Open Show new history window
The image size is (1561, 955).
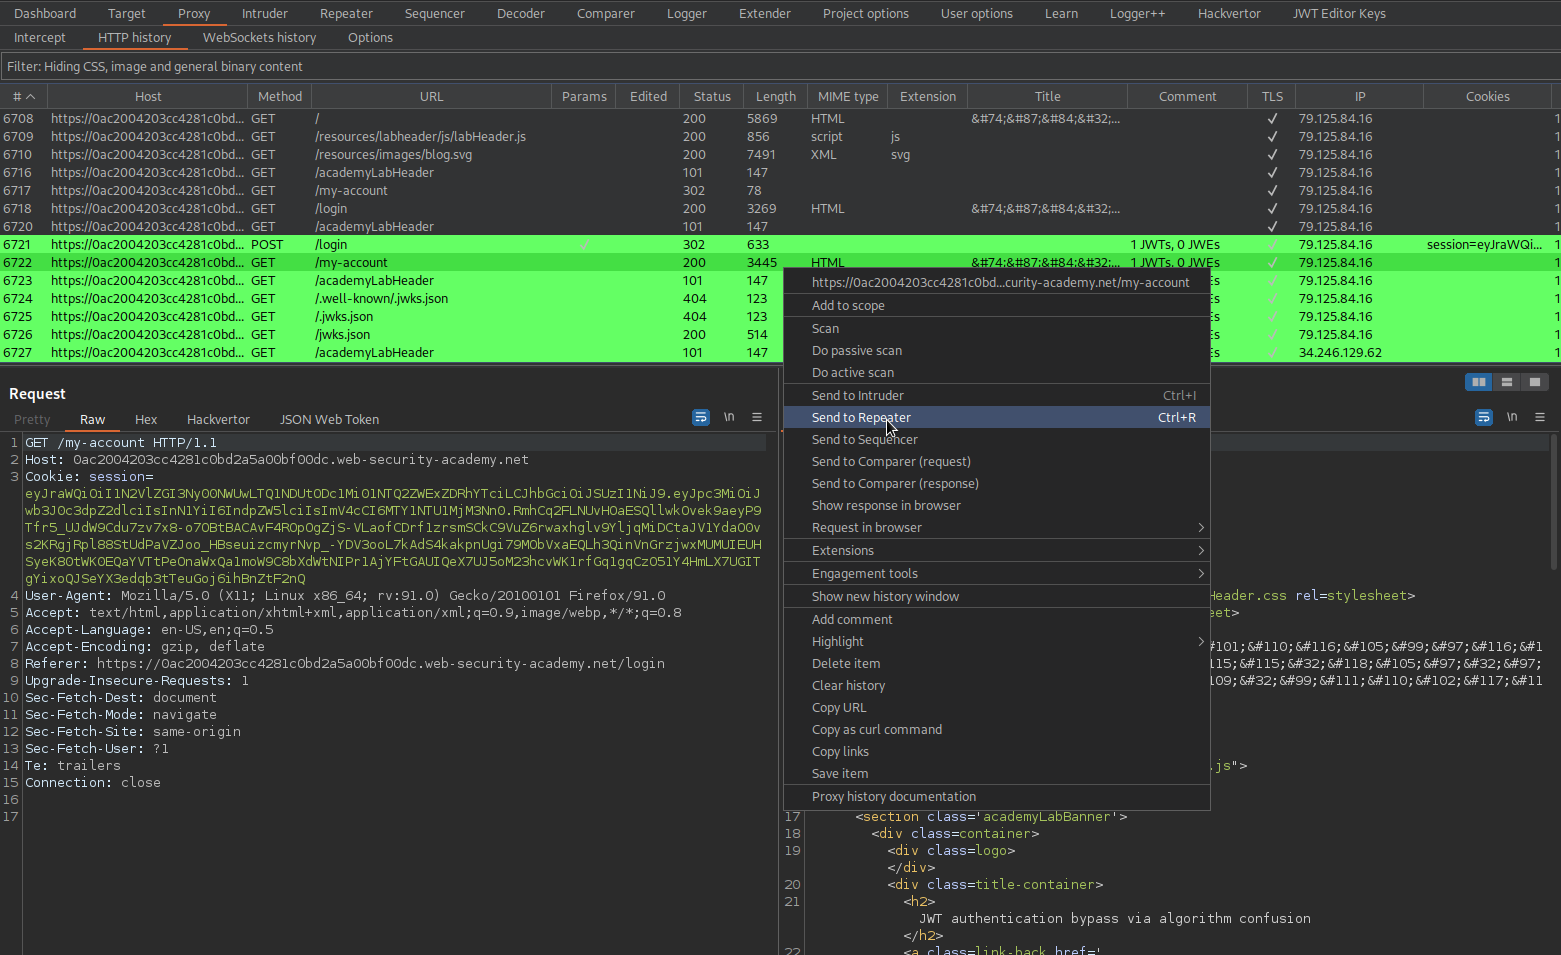(996, 597)
